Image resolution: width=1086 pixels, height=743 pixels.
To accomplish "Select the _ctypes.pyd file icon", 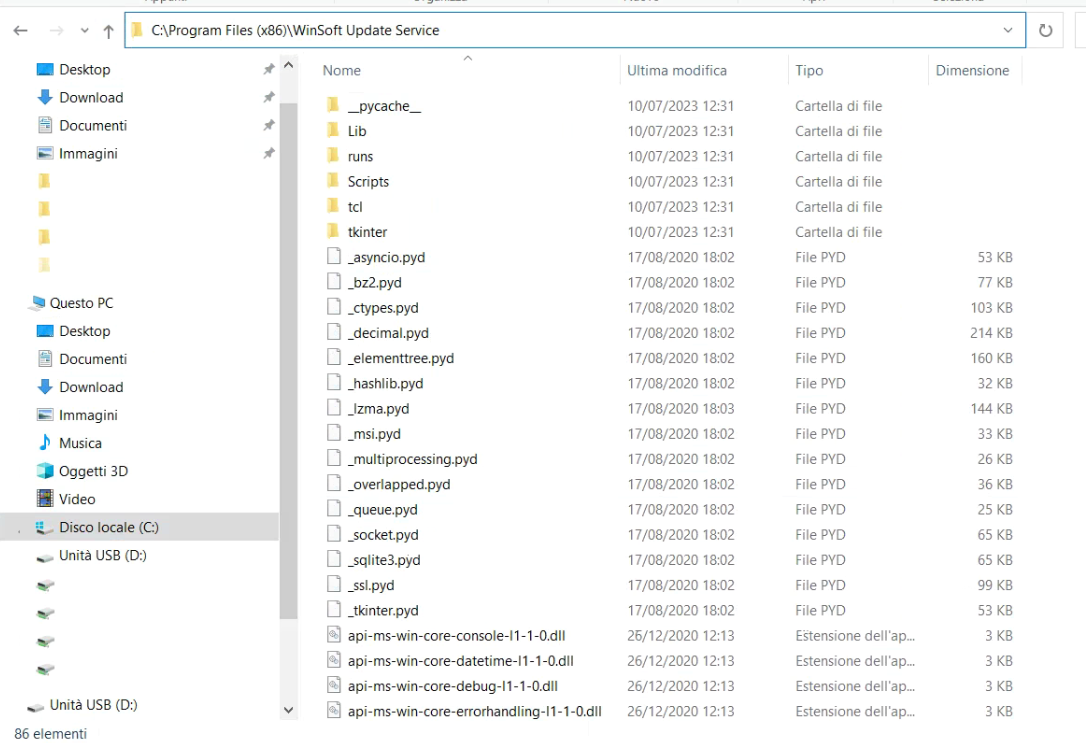I will tap(334, 307).
